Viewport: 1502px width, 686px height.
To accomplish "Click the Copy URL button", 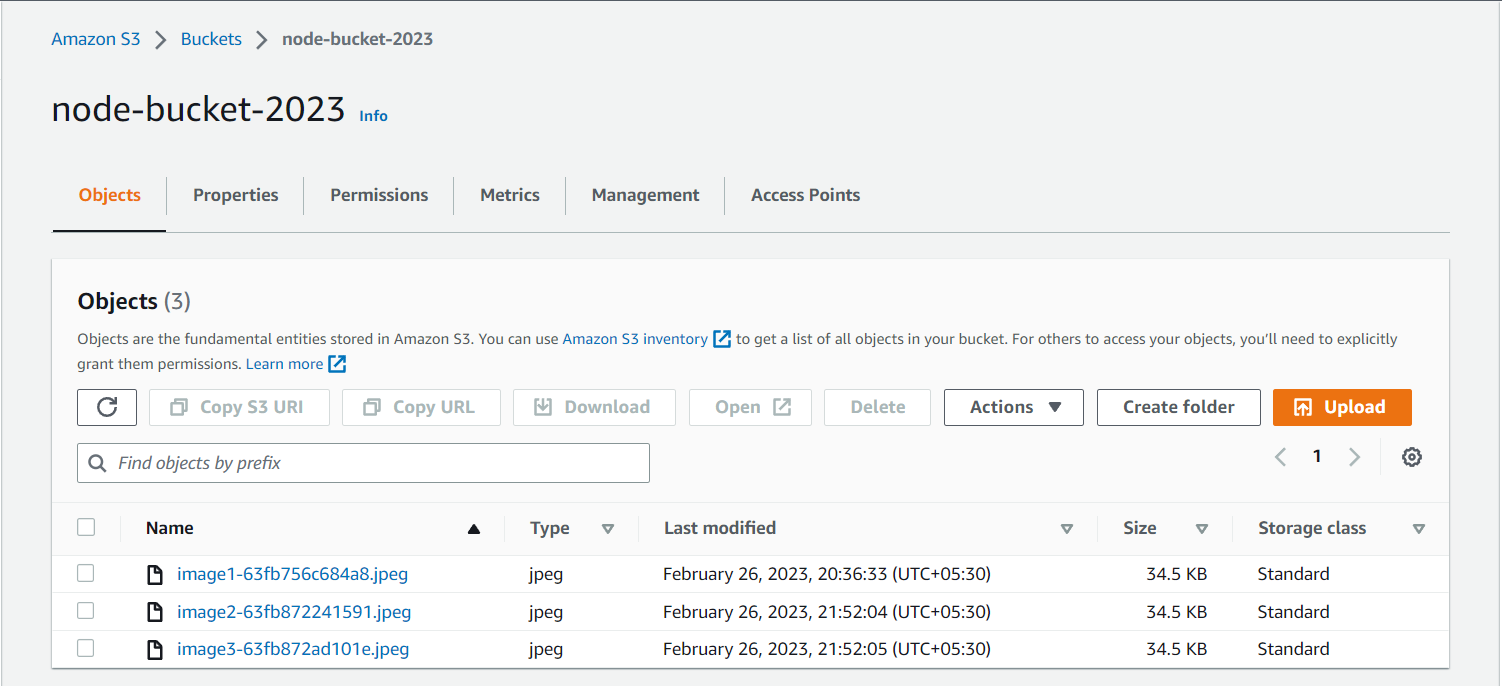I will (421, 407).
